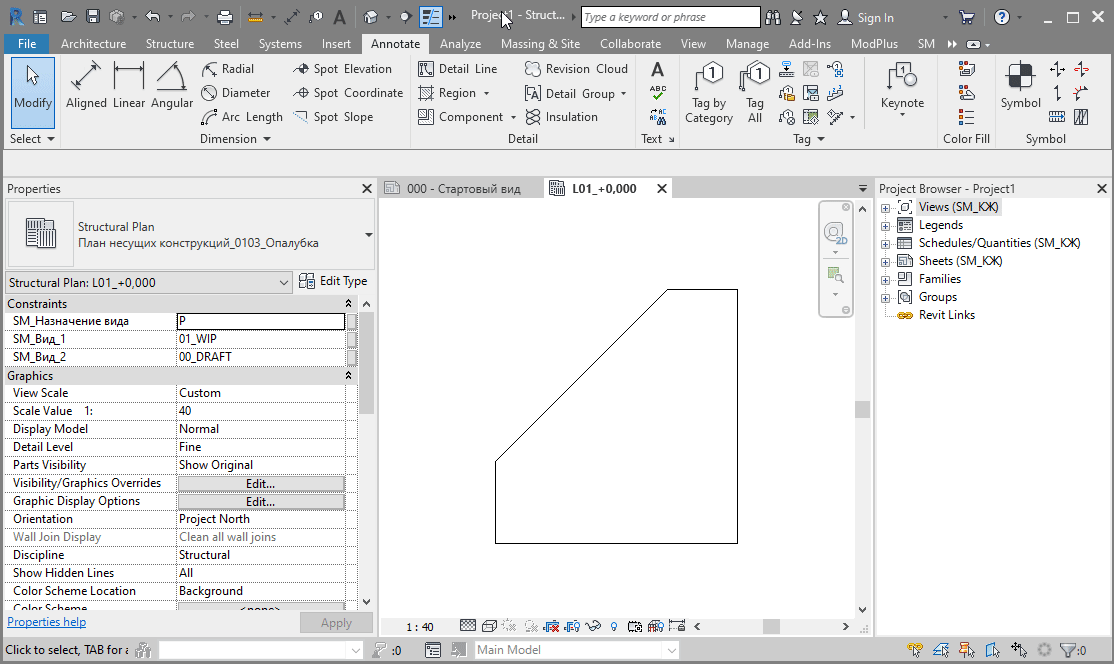
Task: Choose the Linear dimension tool
Action: click(x=129, y=86)
